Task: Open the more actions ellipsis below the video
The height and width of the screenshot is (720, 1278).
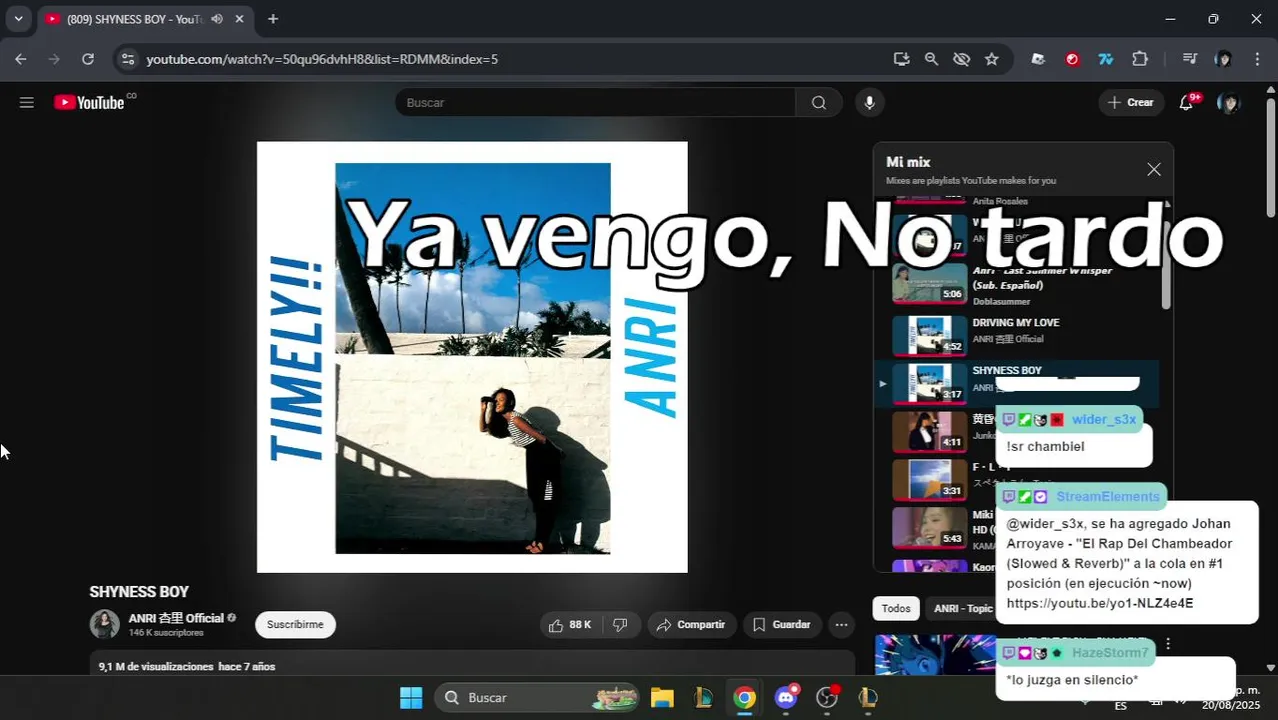Action: coord(842,625)
